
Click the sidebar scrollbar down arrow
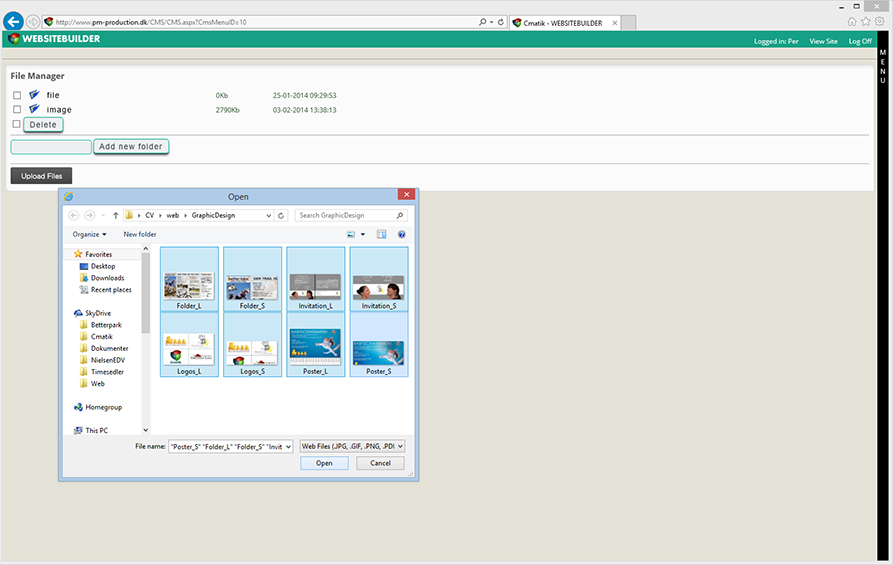(x=146, y=428)
